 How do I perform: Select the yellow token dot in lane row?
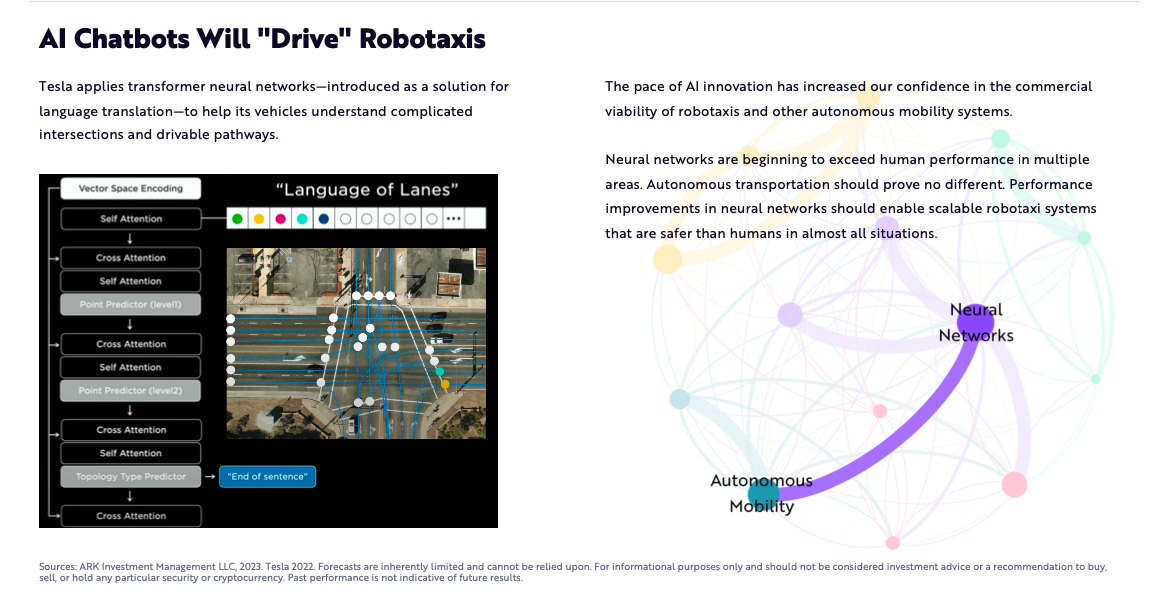click(x=259, y=218)
